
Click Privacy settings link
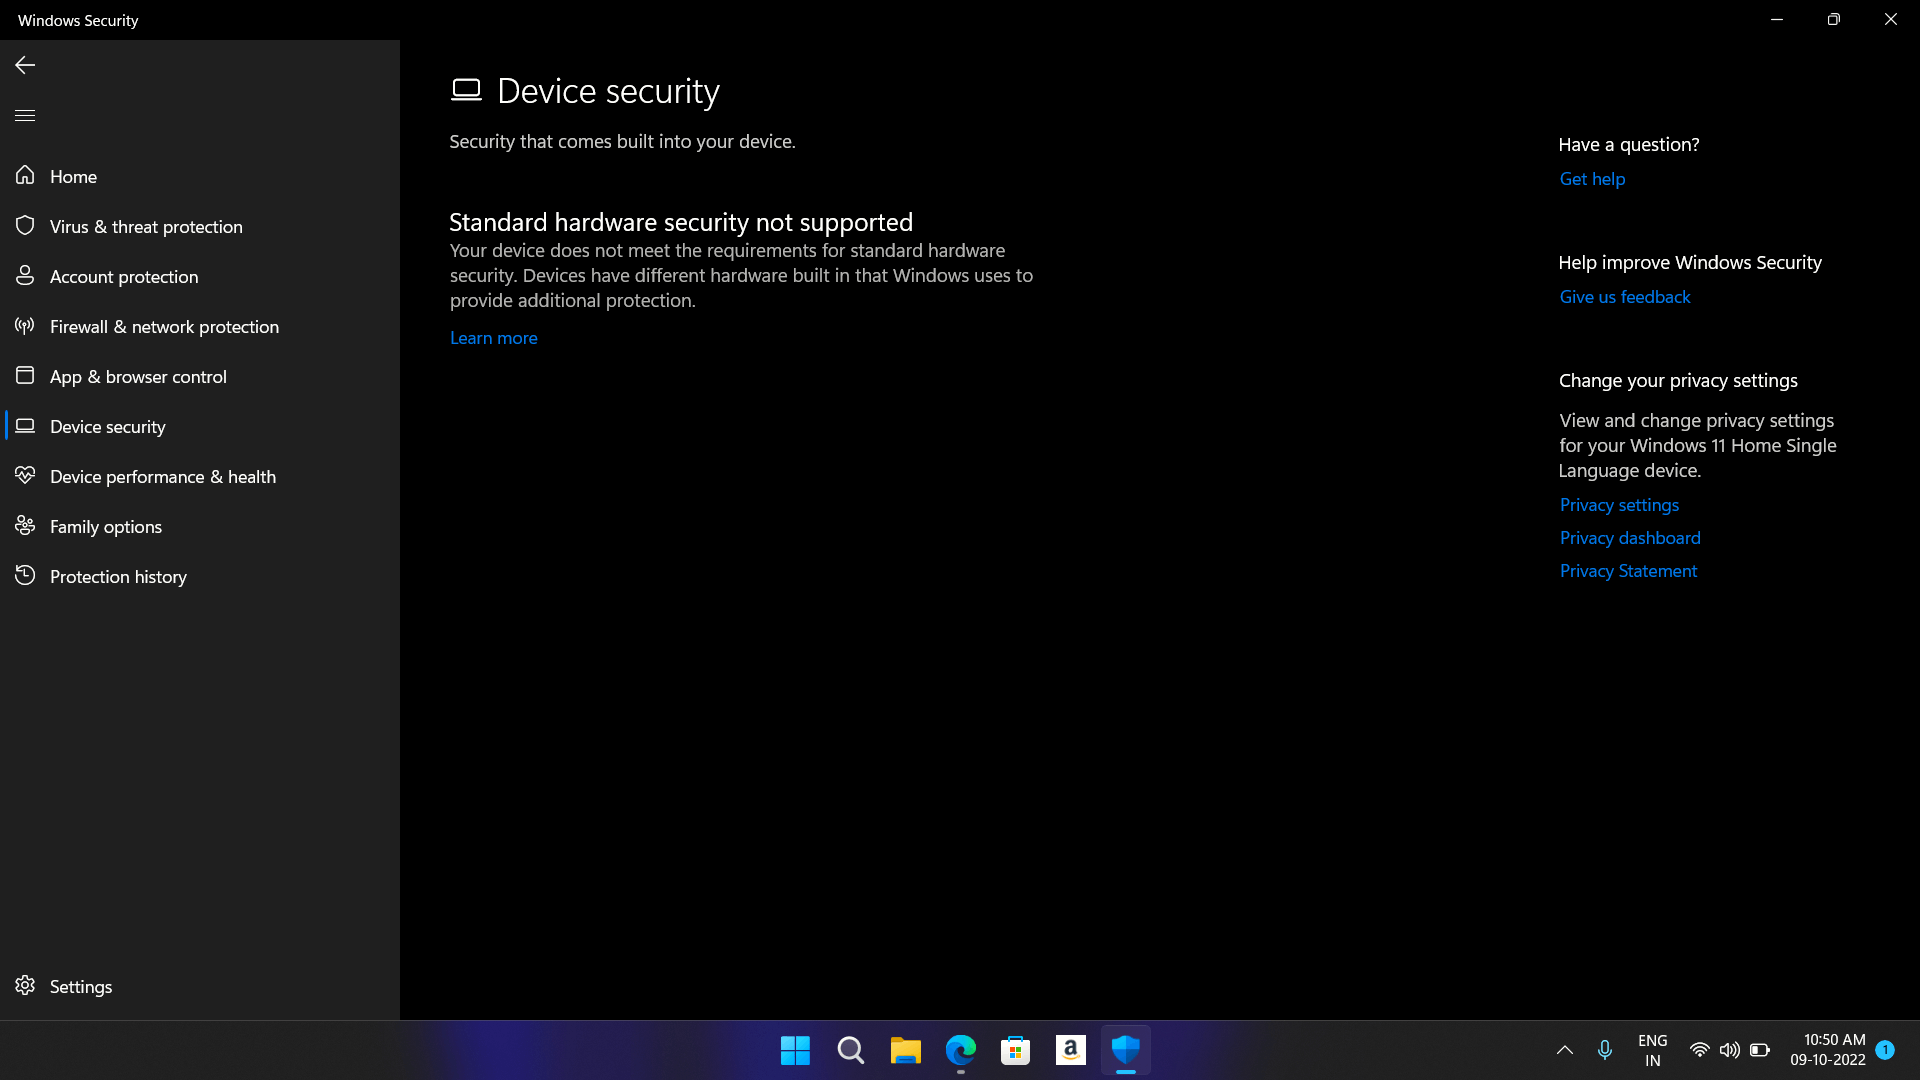click(1618, 504)
